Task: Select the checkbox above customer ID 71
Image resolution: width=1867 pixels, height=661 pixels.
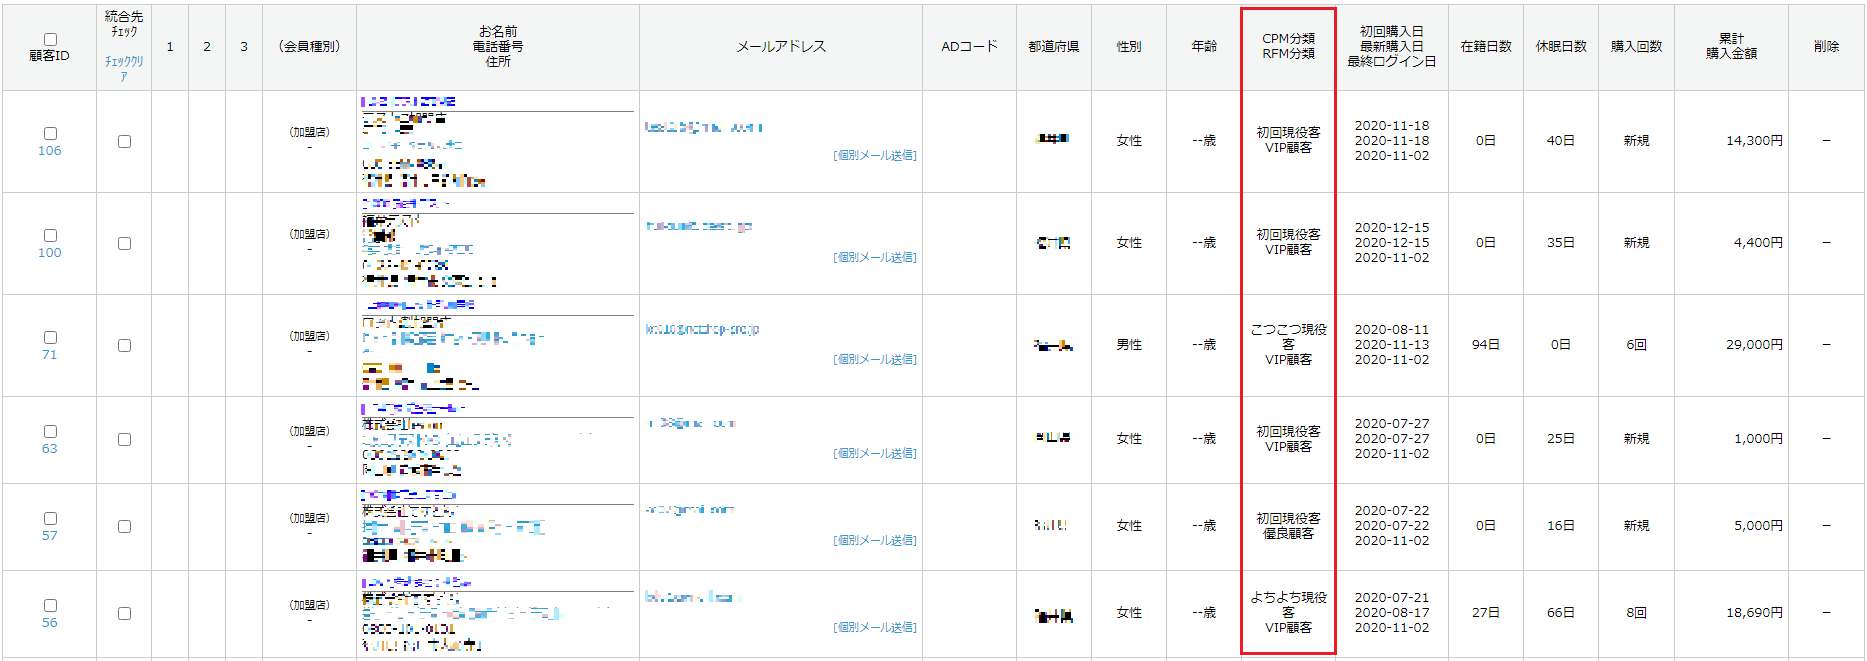Action: click(x=50, y=337)
